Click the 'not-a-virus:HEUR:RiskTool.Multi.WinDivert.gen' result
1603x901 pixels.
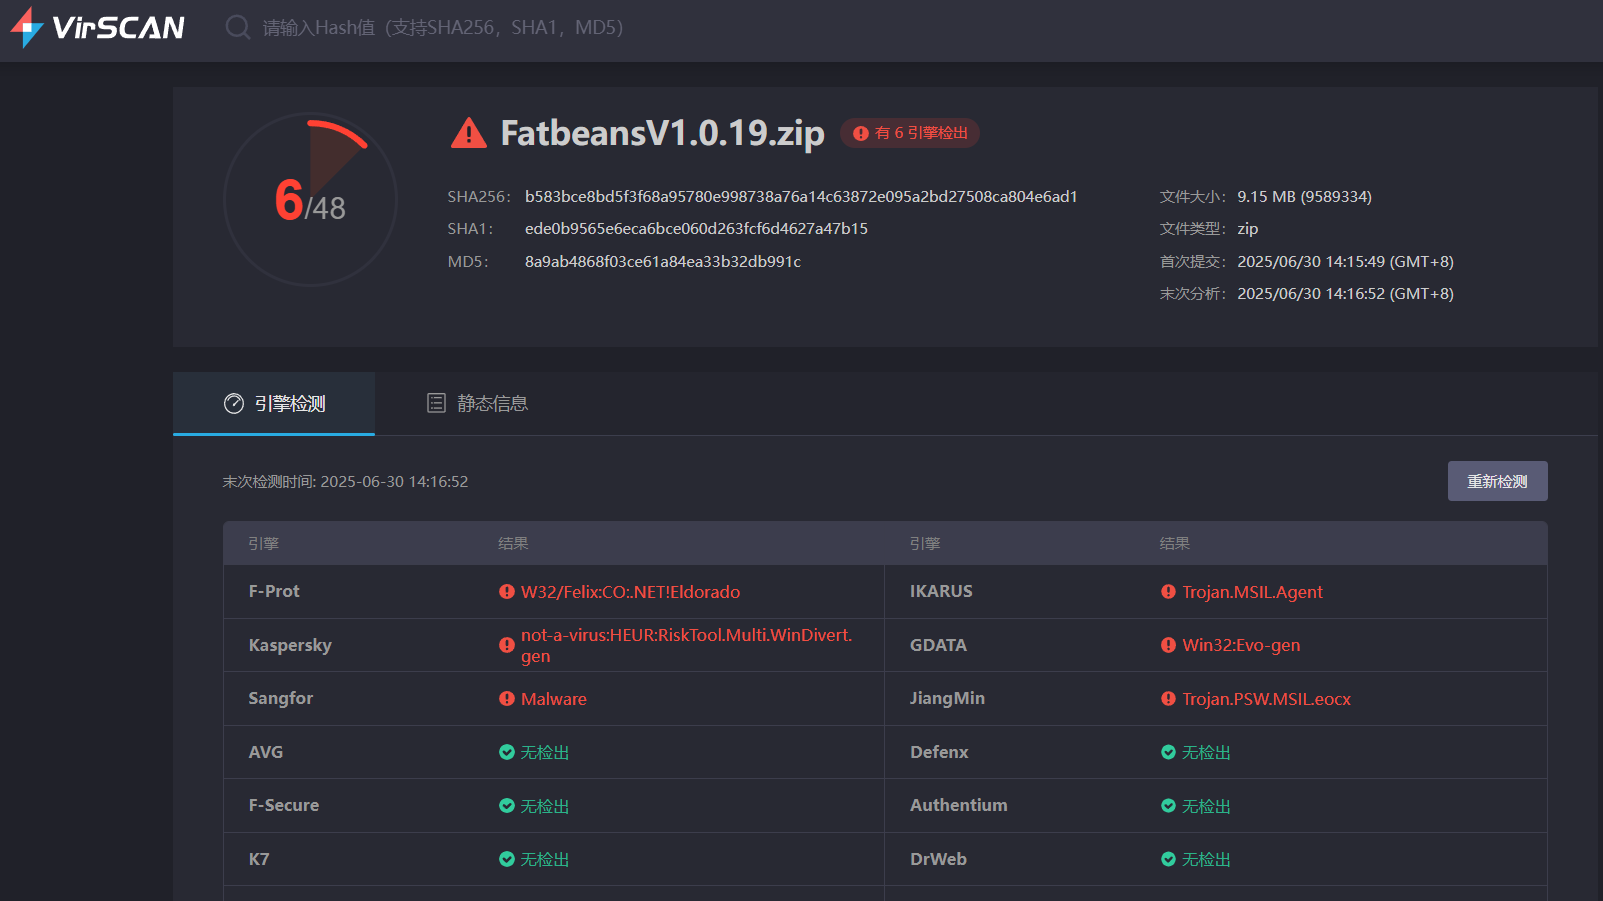pyautogui.click(x=686, y=645)
